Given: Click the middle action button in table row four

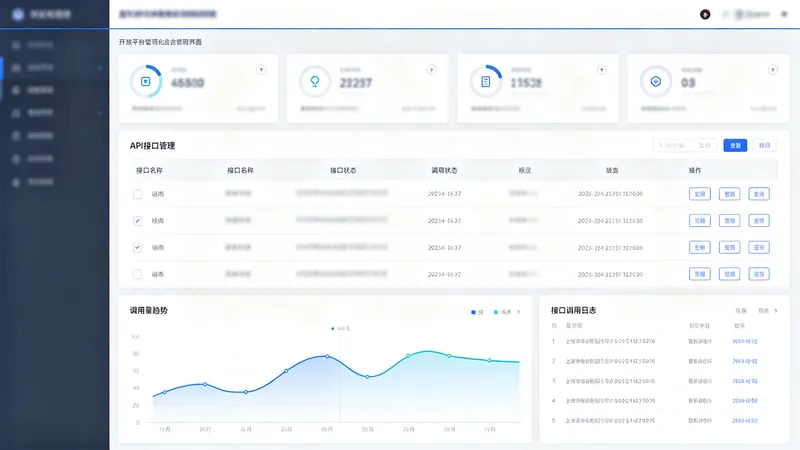Looking at the screenshot, I should pyautogui.click(x=730, y=274).
